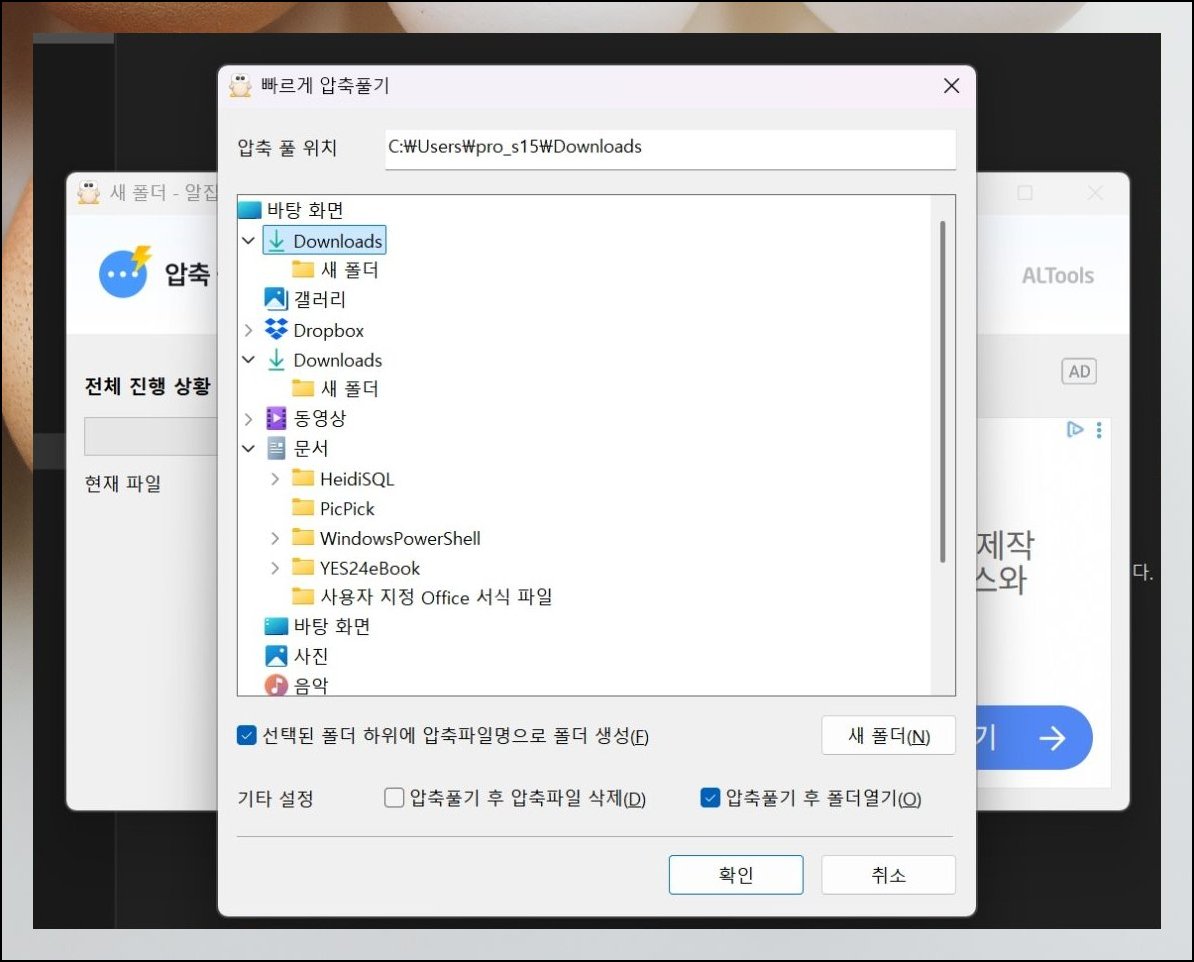This screenshot has width=1194, height=962.
Task: Click the second Downloads arrow icon
Action: (276, 360)
